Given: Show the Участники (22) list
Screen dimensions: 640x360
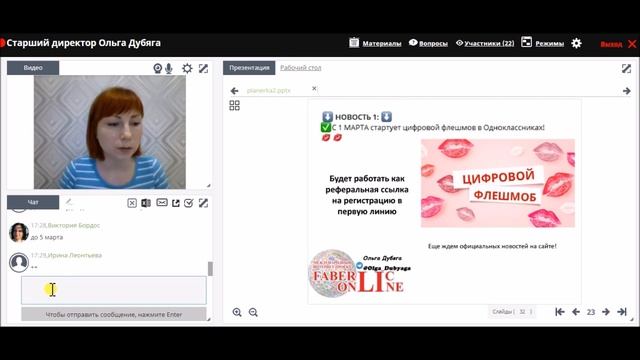Looking at the screenshot, I should point(489,43).
